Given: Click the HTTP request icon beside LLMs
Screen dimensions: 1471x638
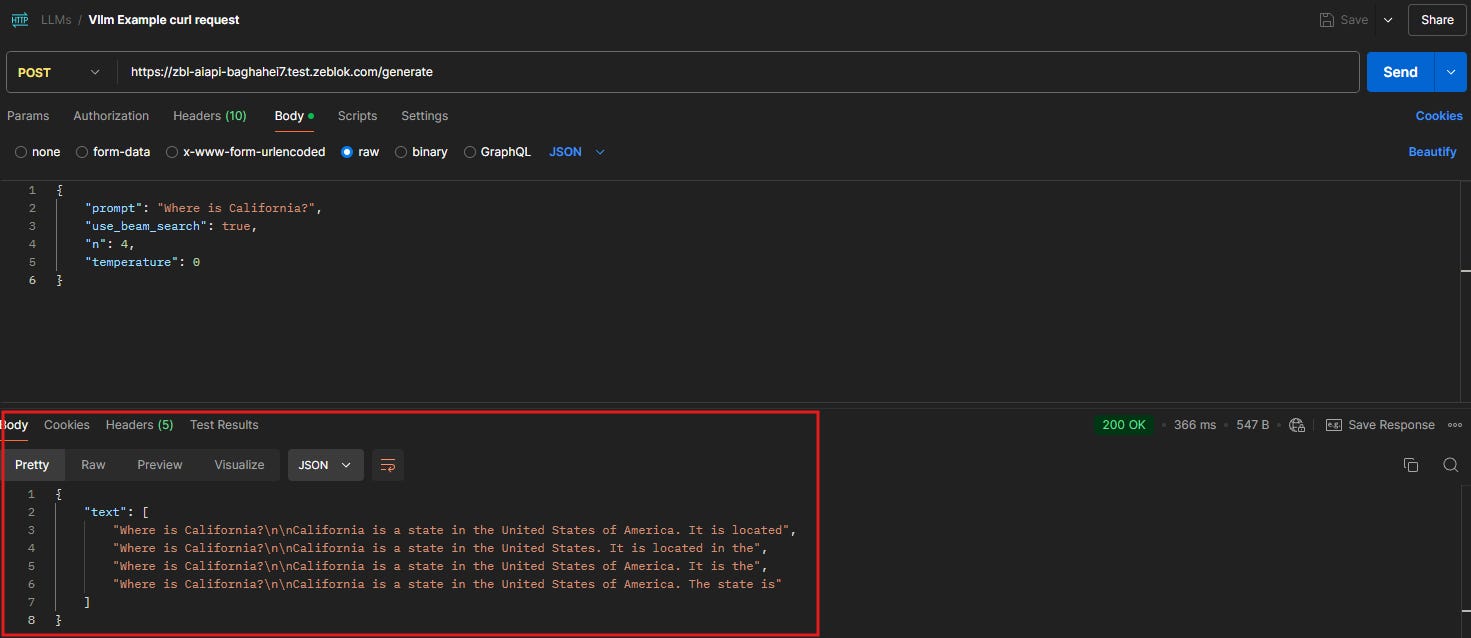Looking at the screenshot, I should (20, 20).
